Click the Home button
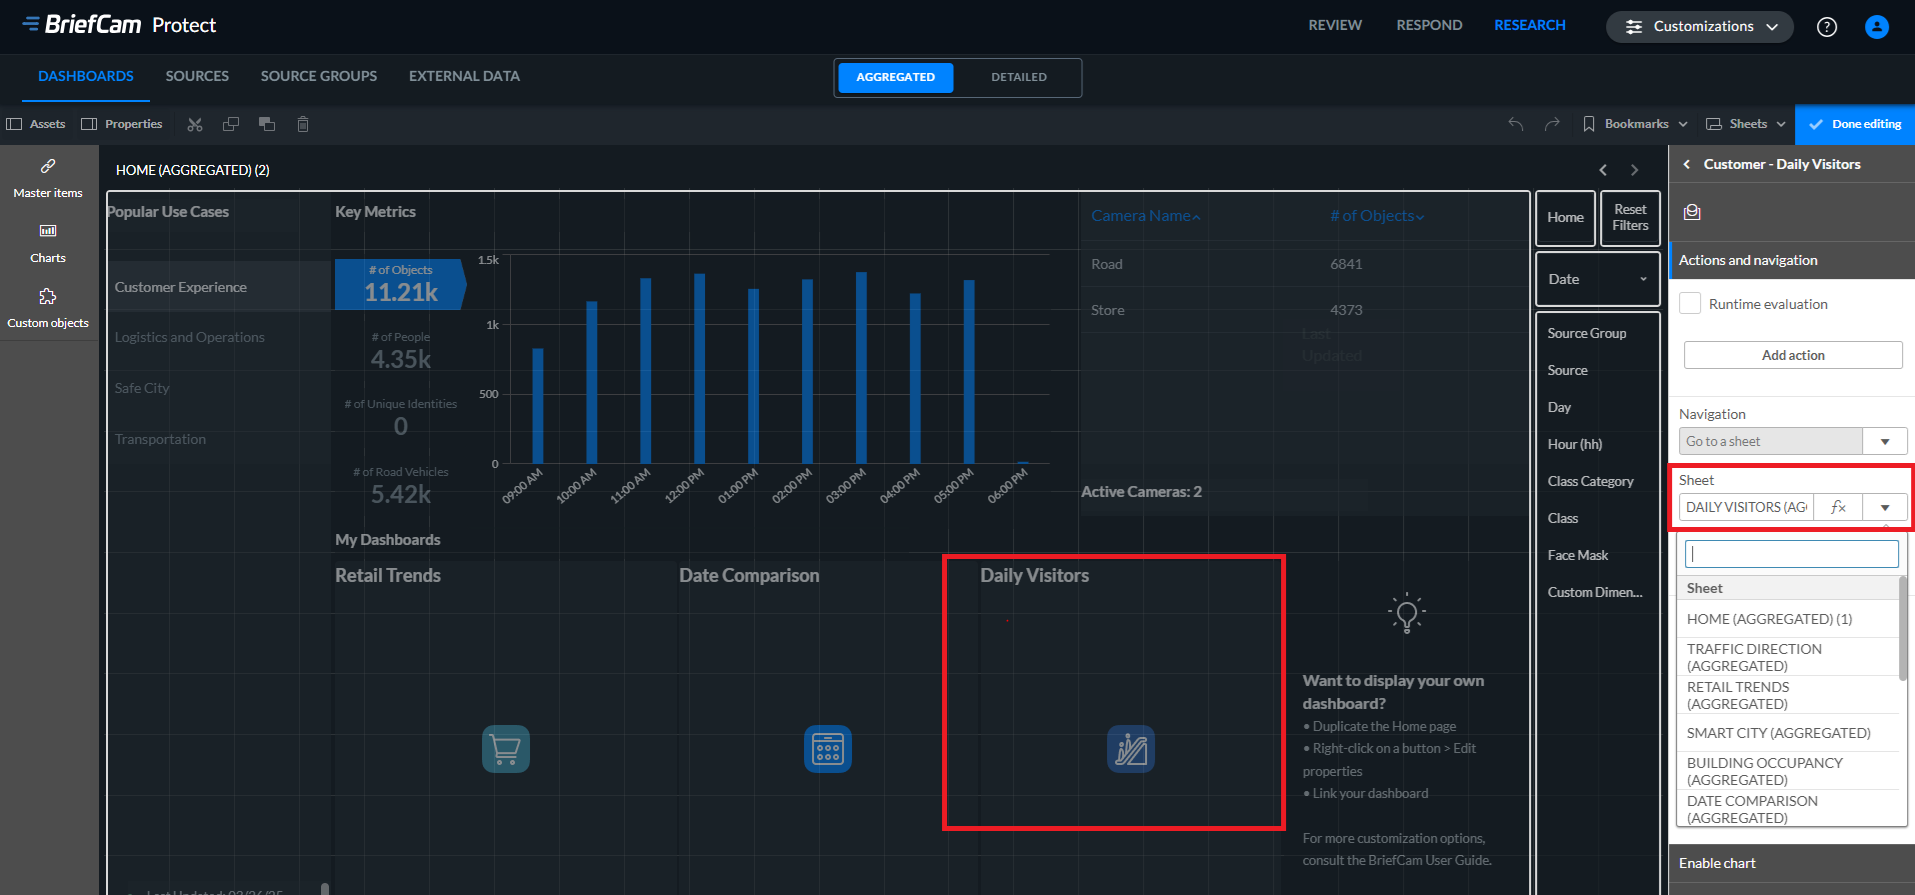 coord(1565,218)
